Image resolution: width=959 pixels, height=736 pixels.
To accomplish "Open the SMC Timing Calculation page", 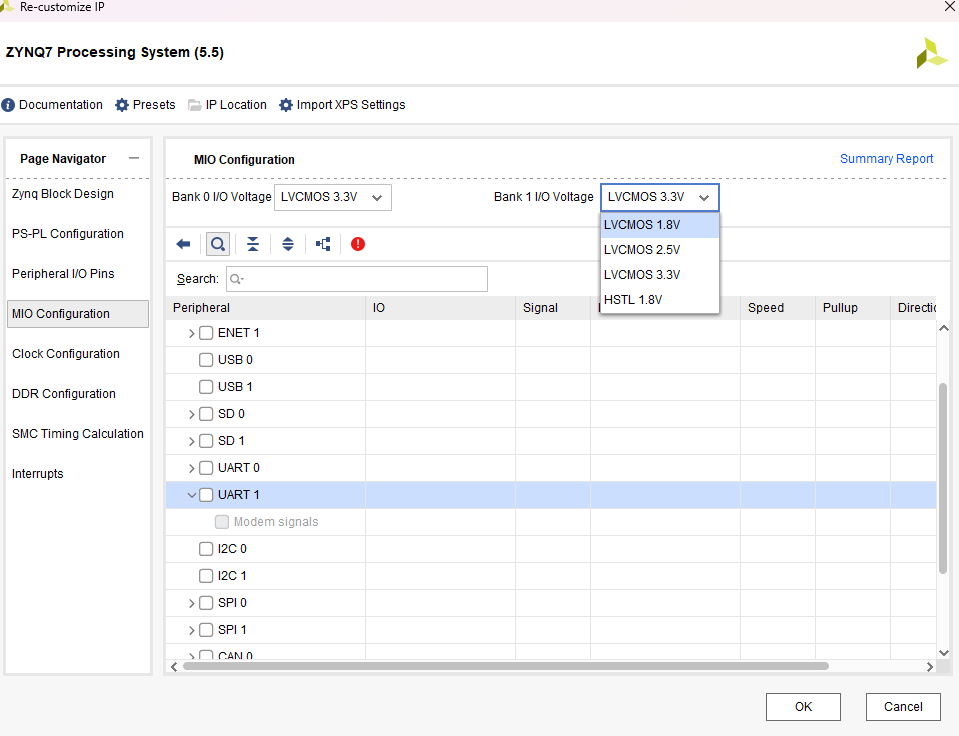I will point(78,434).
